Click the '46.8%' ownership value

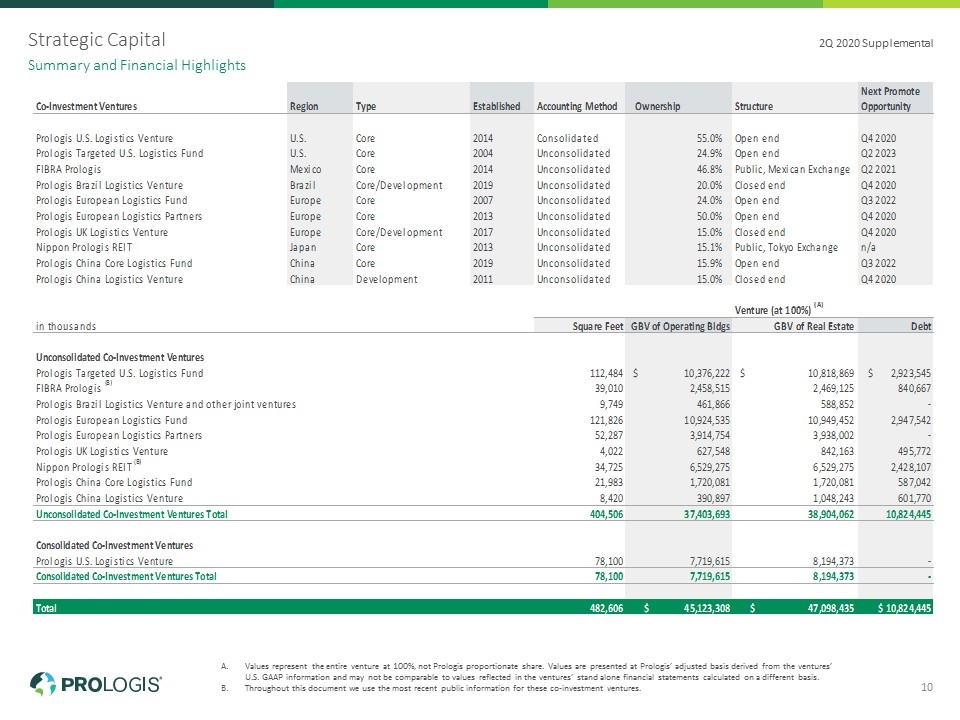(709, 170)
